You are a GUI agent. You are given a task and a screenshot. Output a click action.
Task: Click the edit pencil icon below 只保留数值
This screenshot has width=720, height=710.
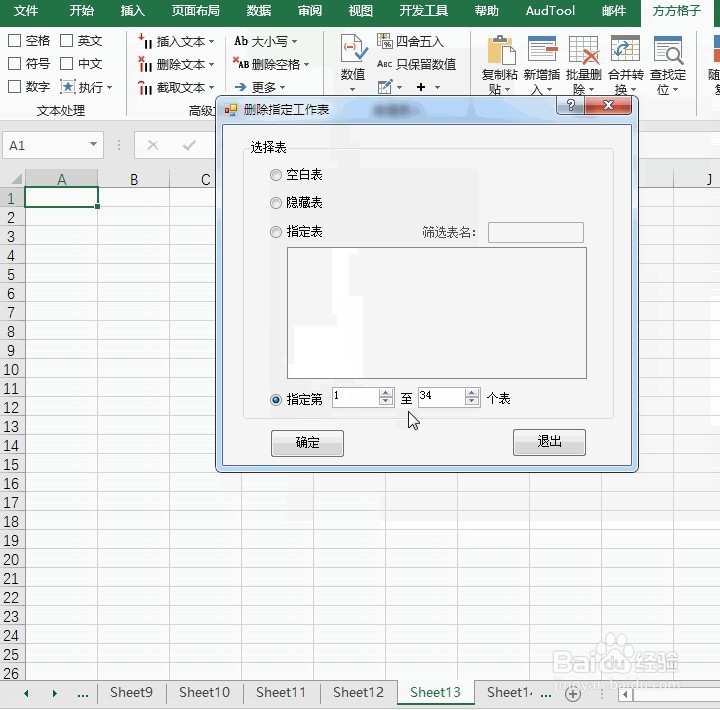(385, 86)
